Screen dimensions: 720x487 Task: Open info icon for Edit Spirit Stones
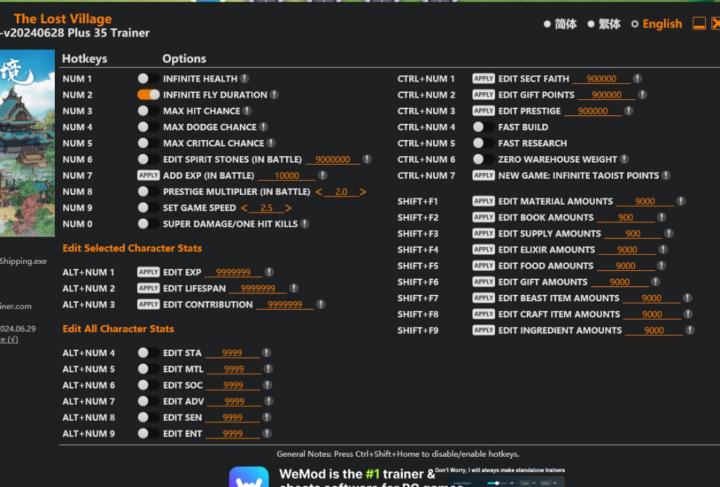[366, 159]
